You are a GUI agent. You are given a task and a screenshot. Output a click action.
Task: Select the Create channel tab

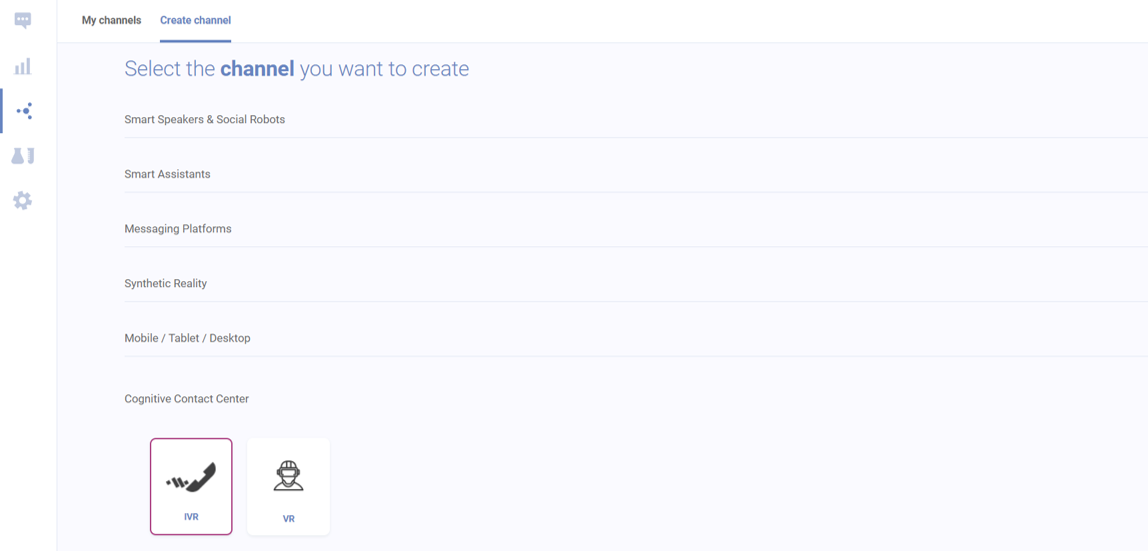195,20
